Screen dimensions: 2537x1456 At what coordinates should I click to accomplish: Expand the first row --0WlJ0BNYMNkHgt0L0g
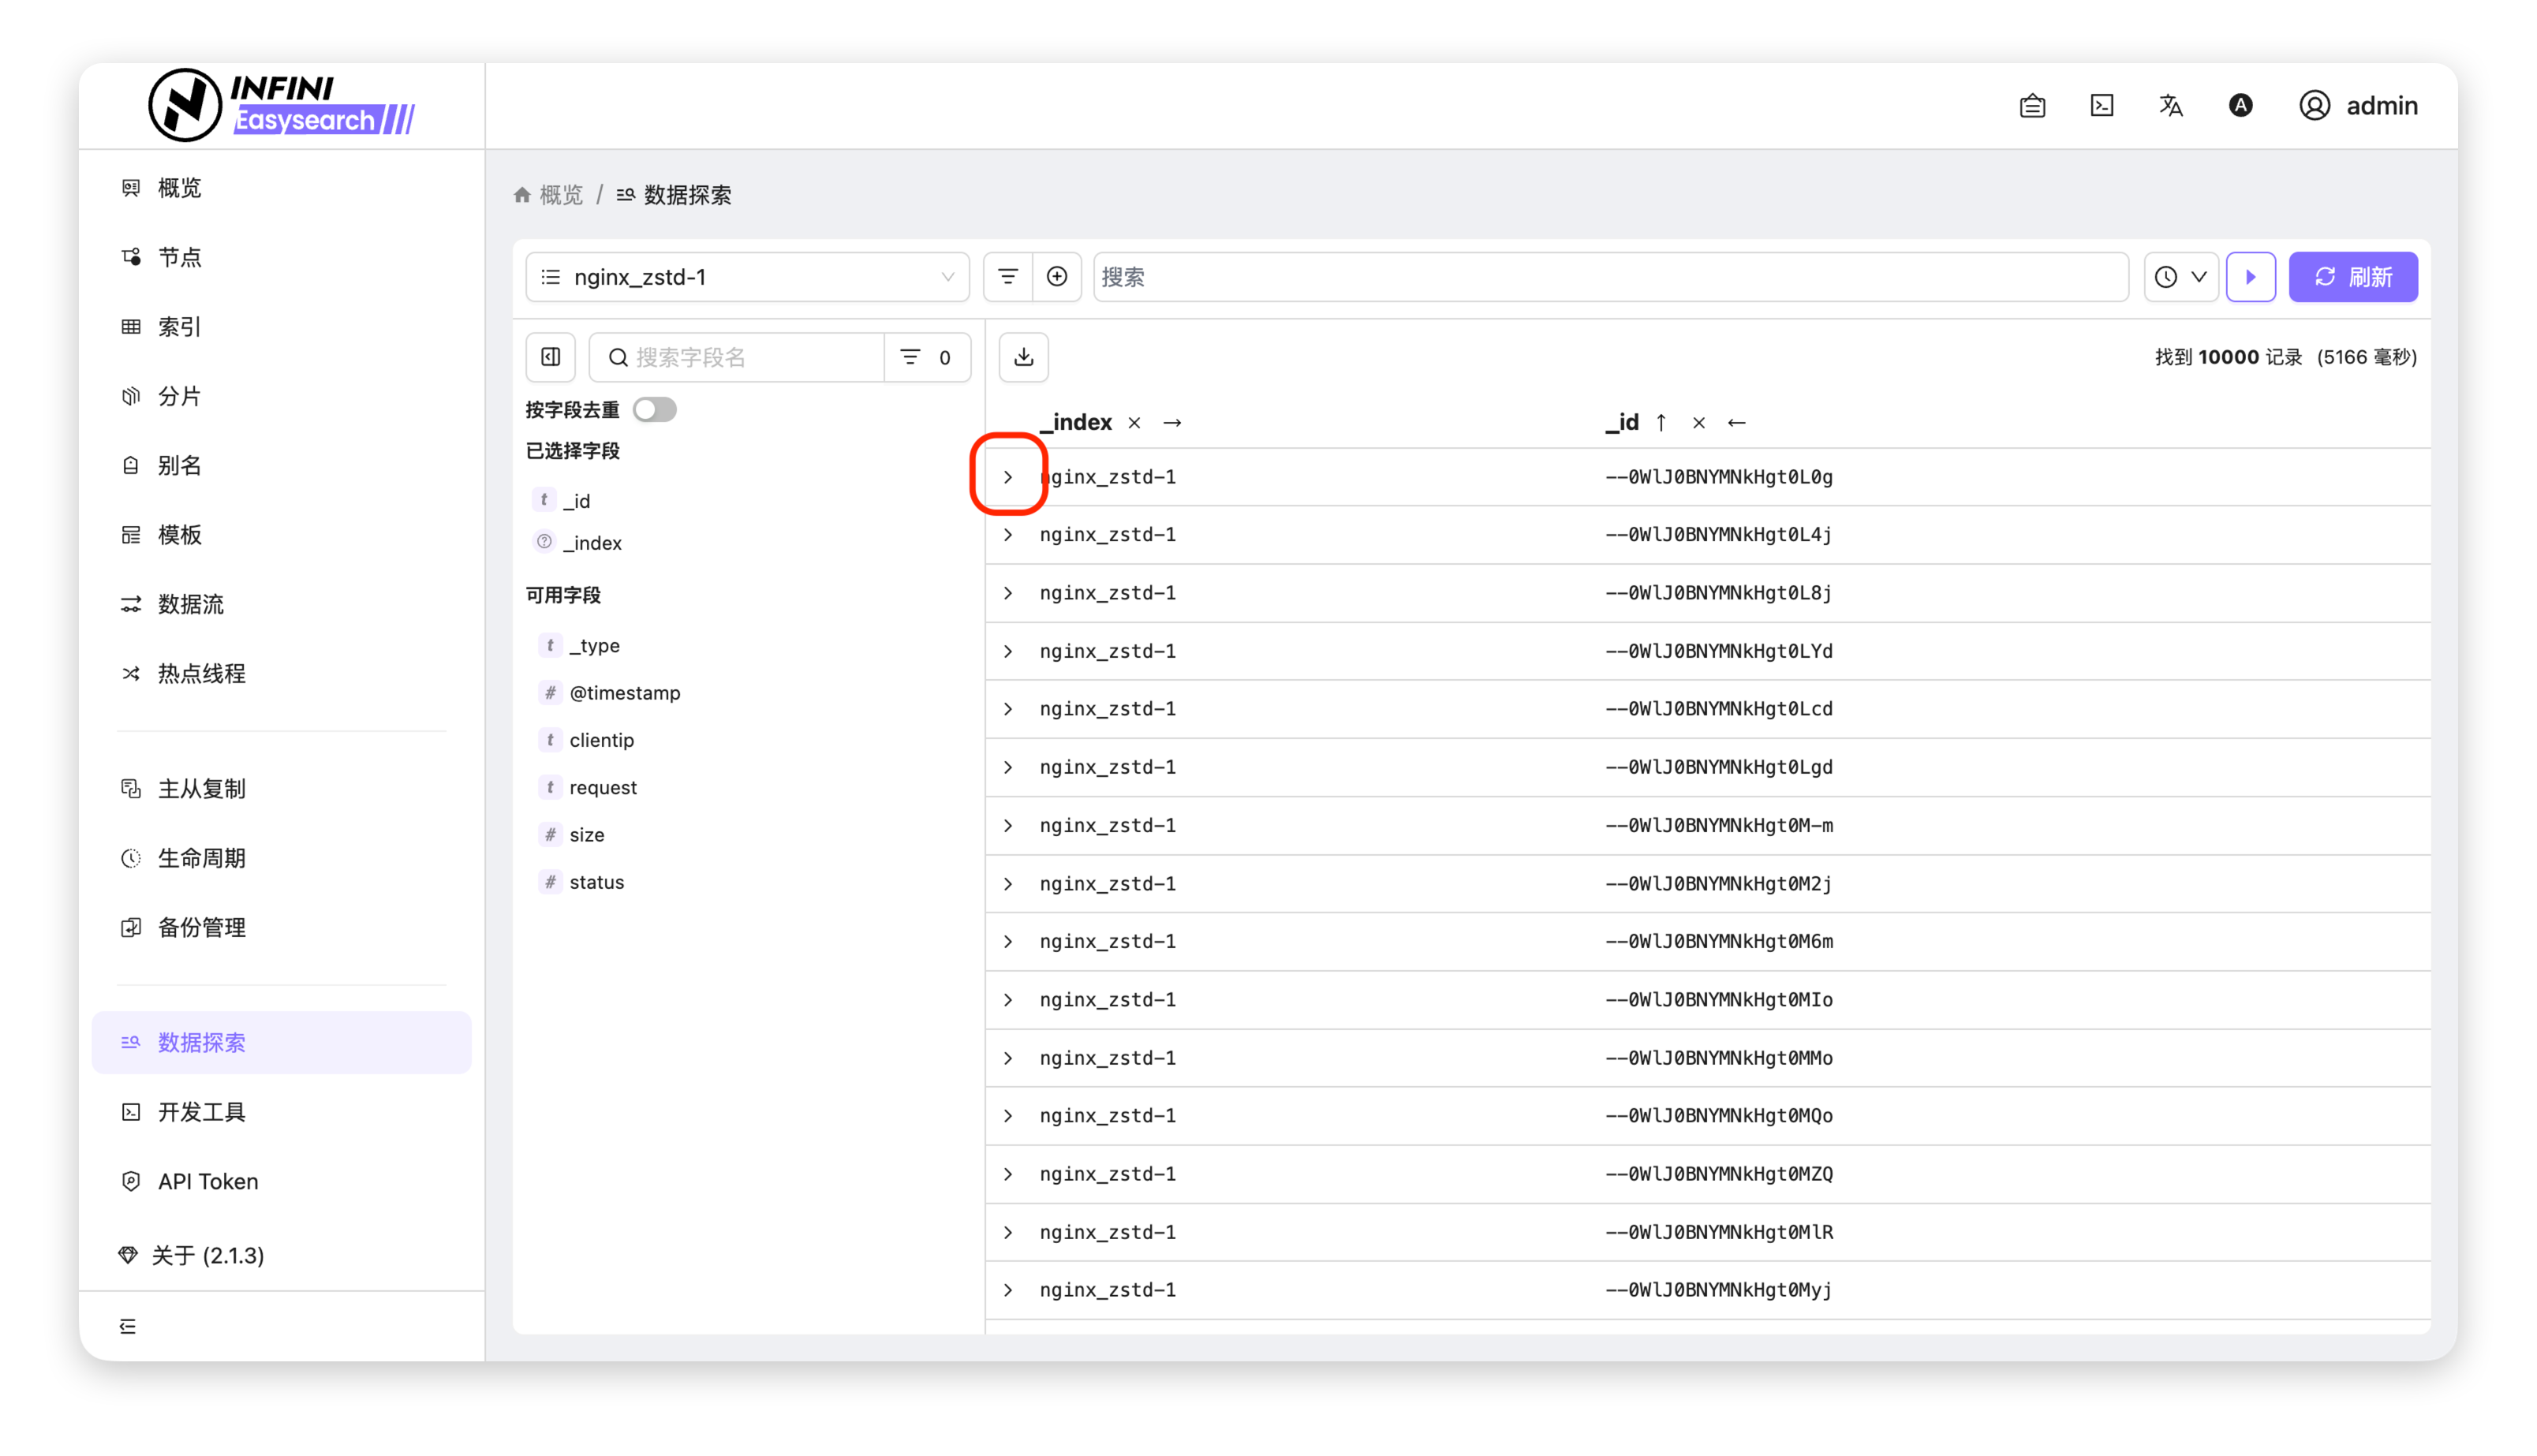pos(1008,477)
